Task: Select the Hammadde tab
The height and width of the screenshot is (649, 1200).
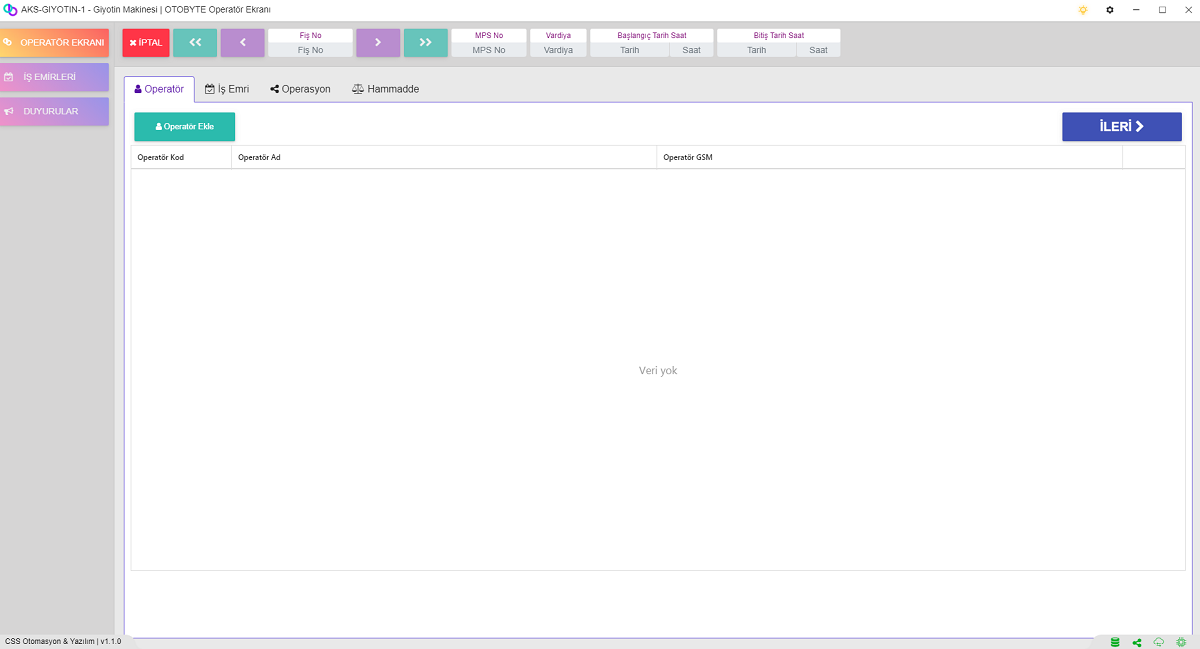Action: click(385, 89)
